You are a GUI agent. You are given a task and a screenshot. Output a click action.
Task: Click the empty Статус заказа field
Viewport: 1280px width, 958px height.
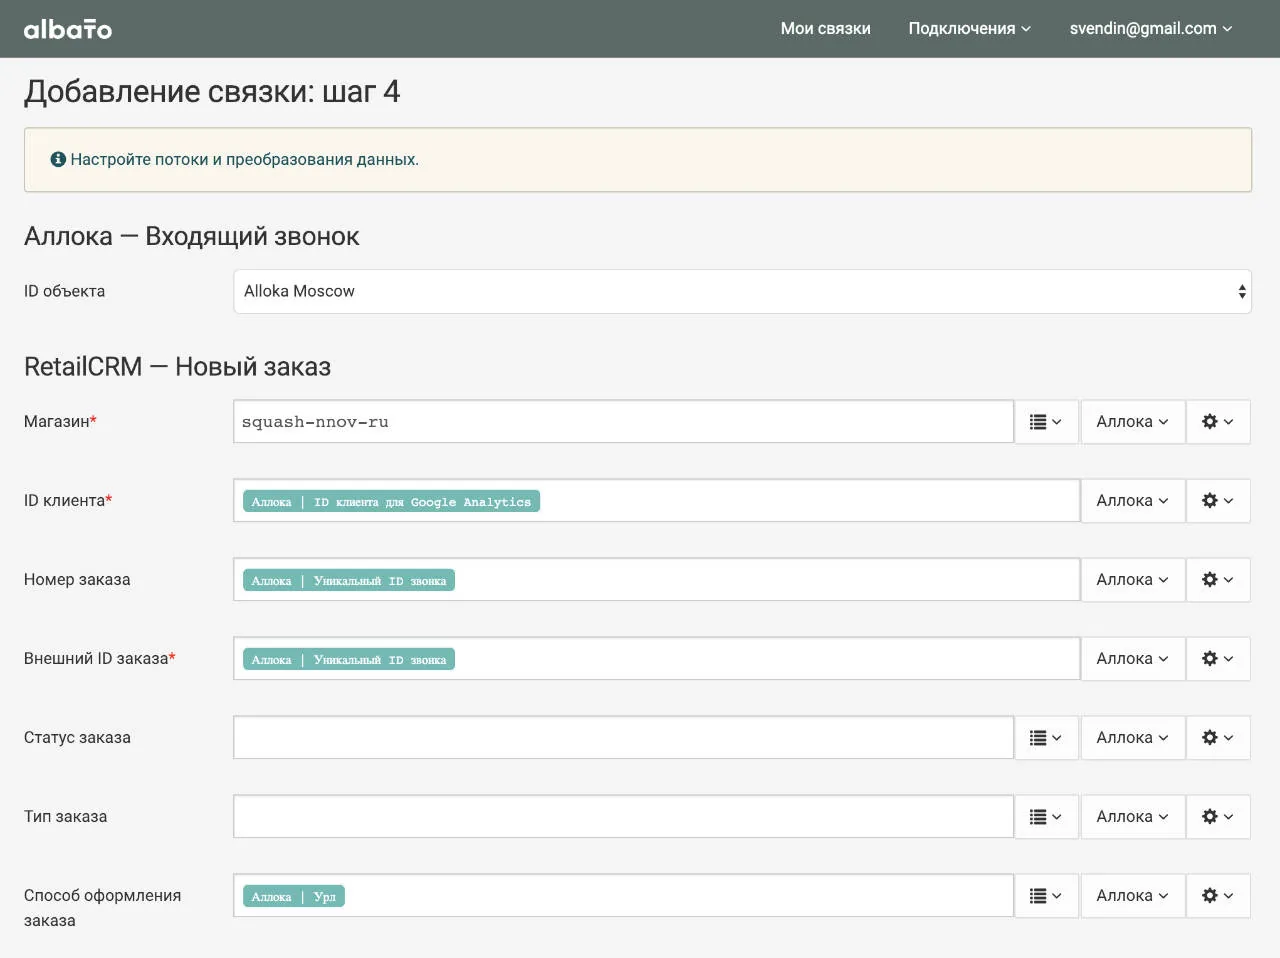[624, 738]
